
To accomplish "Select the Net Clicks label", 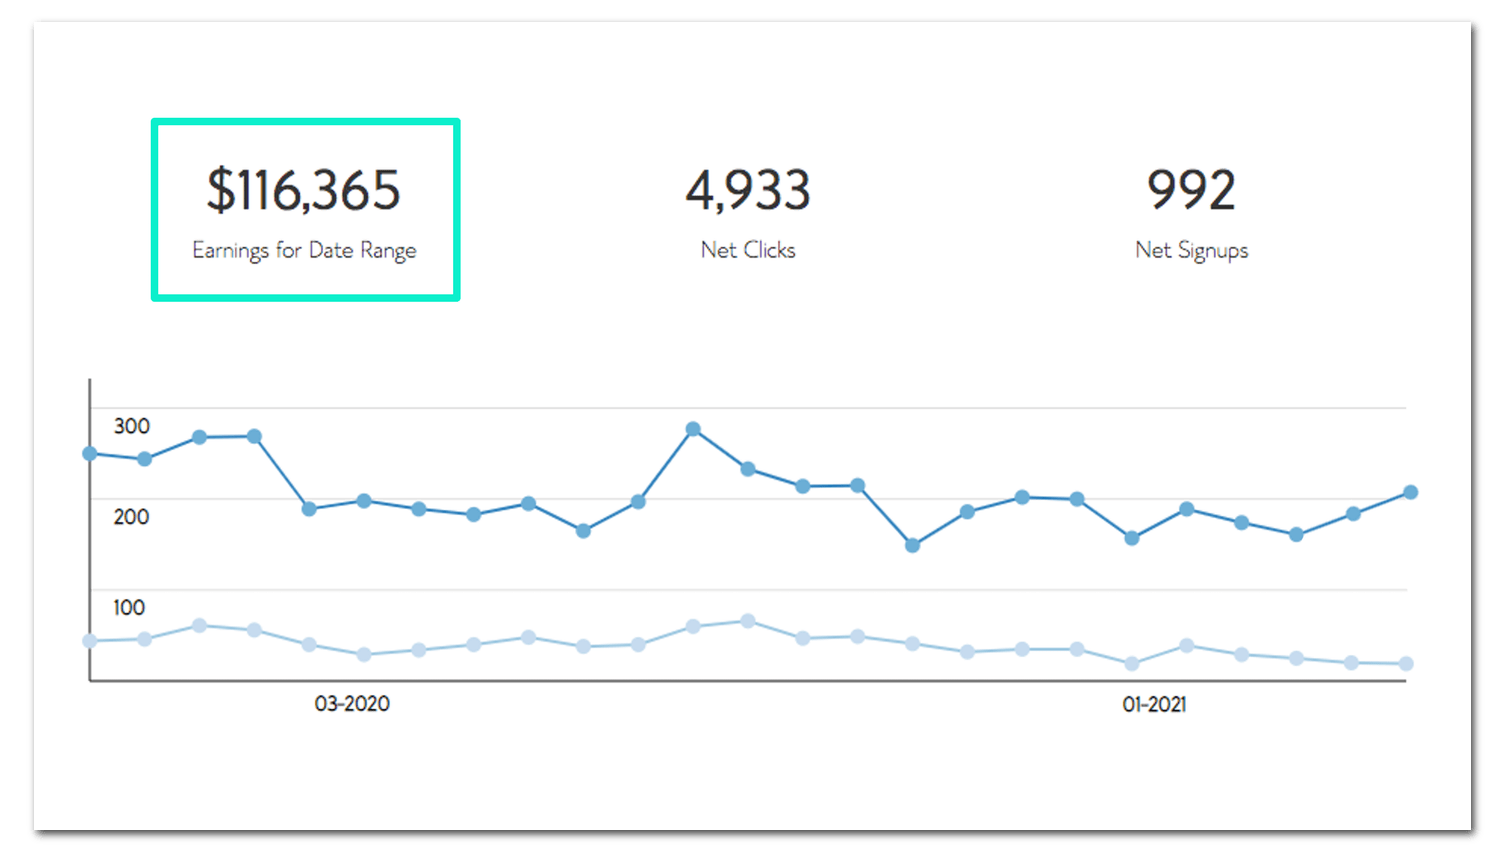I will [748, 250].
